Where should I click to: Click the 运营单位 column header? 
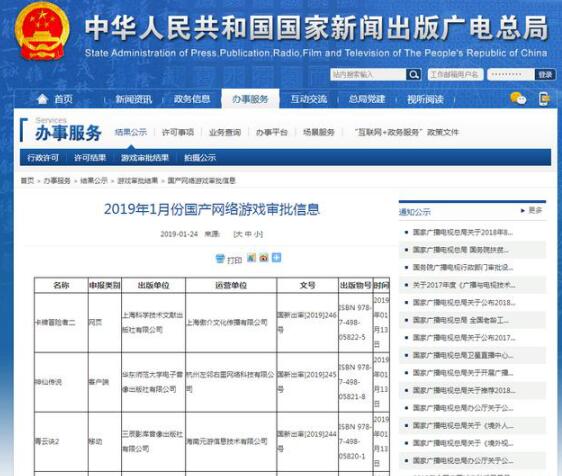pyautogui.click(x=231, y=285)
